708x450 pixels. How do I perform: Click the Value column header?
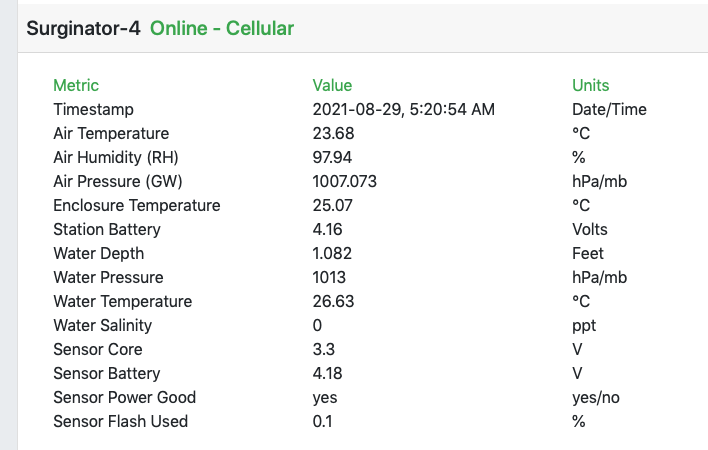pos(332,85)
